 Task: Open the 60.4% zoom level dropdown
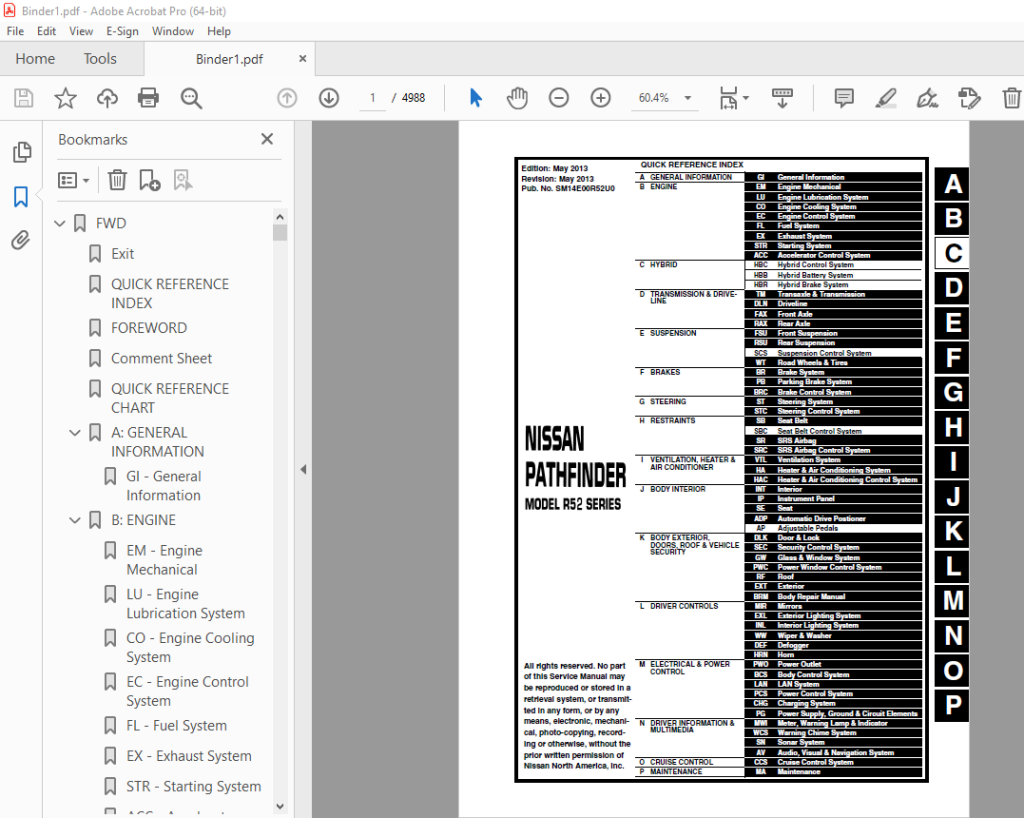pos(665,98)
